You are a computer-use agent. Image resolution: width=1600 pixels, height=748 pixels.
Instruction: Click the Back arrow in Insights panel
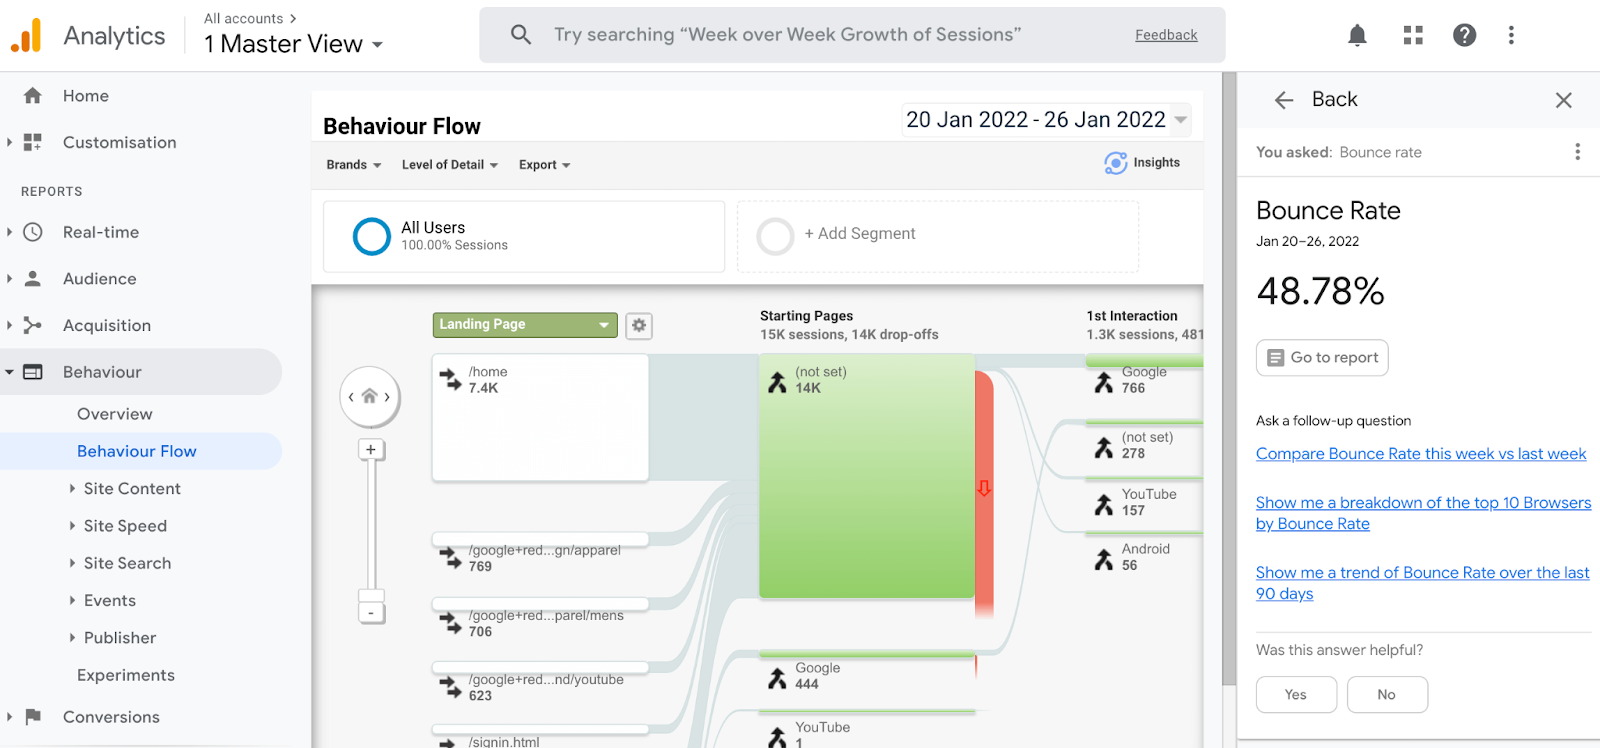1284,100
